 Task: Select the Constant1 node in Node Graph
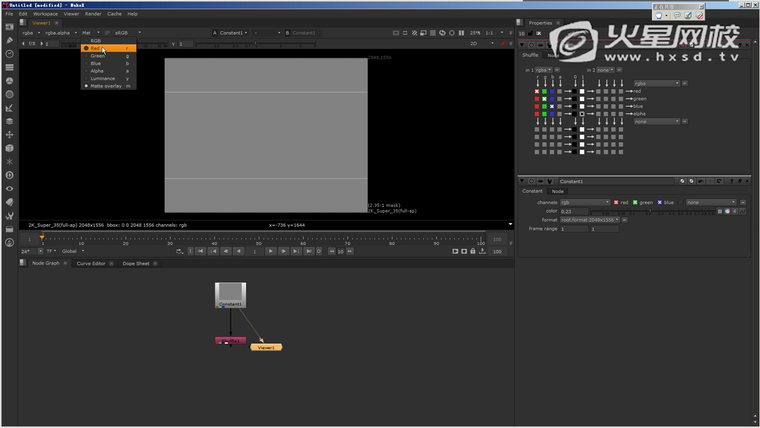231,294
